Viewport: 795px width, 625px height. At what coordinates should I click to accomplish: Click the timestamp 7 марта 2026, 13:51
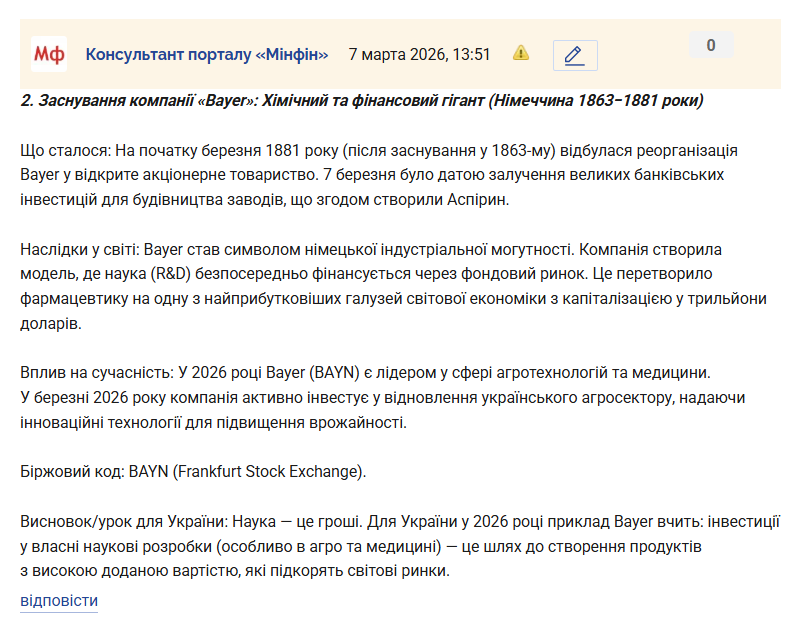click(x=419, y=54)
